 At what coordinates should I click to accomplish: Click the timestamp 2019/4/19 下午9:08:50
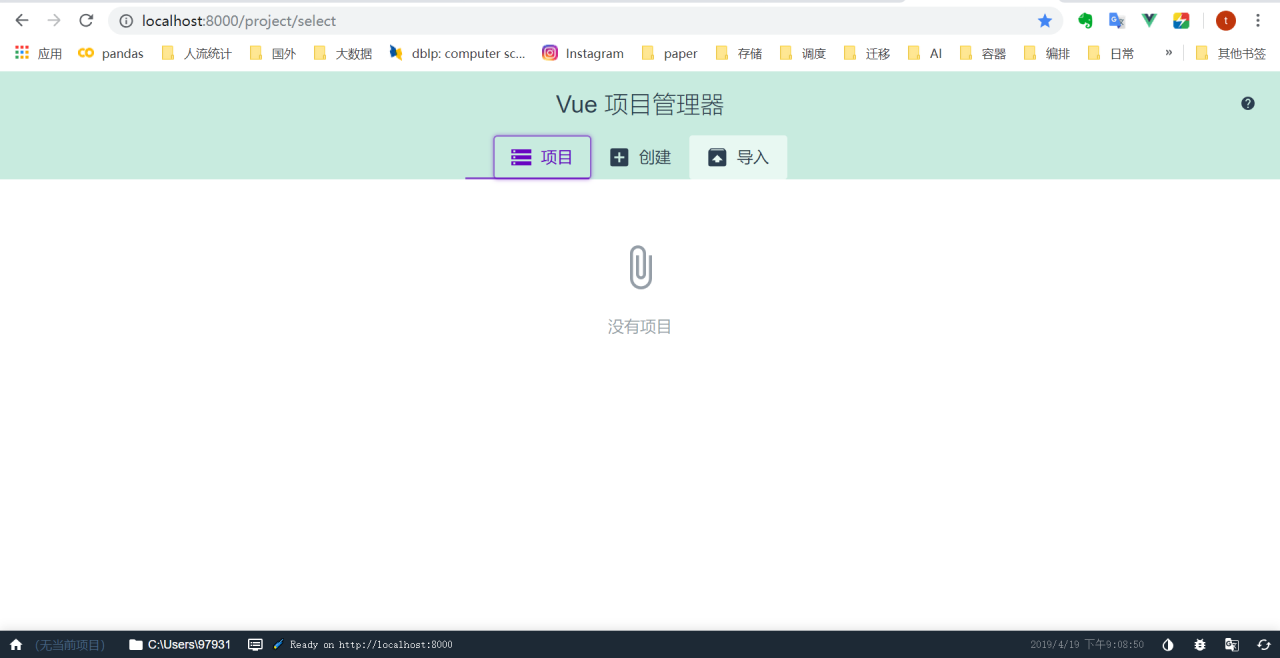coord(1087,645)
